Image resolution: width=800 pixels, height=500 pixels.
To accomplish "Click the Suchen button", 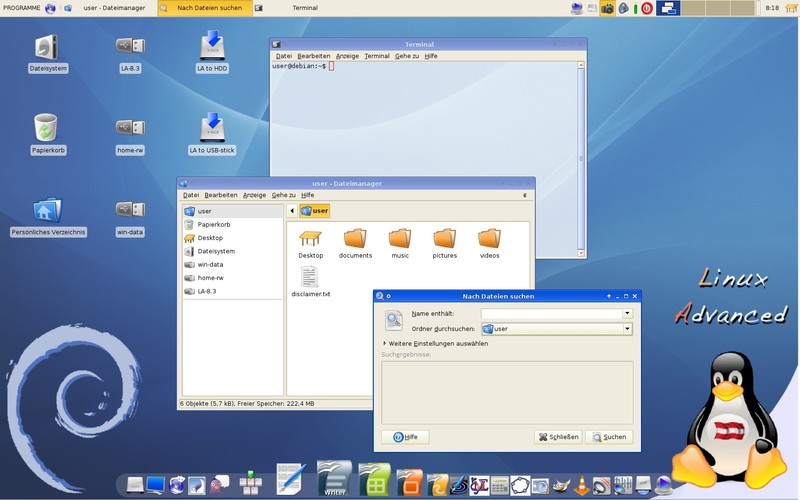I will (x=609, y=437).
